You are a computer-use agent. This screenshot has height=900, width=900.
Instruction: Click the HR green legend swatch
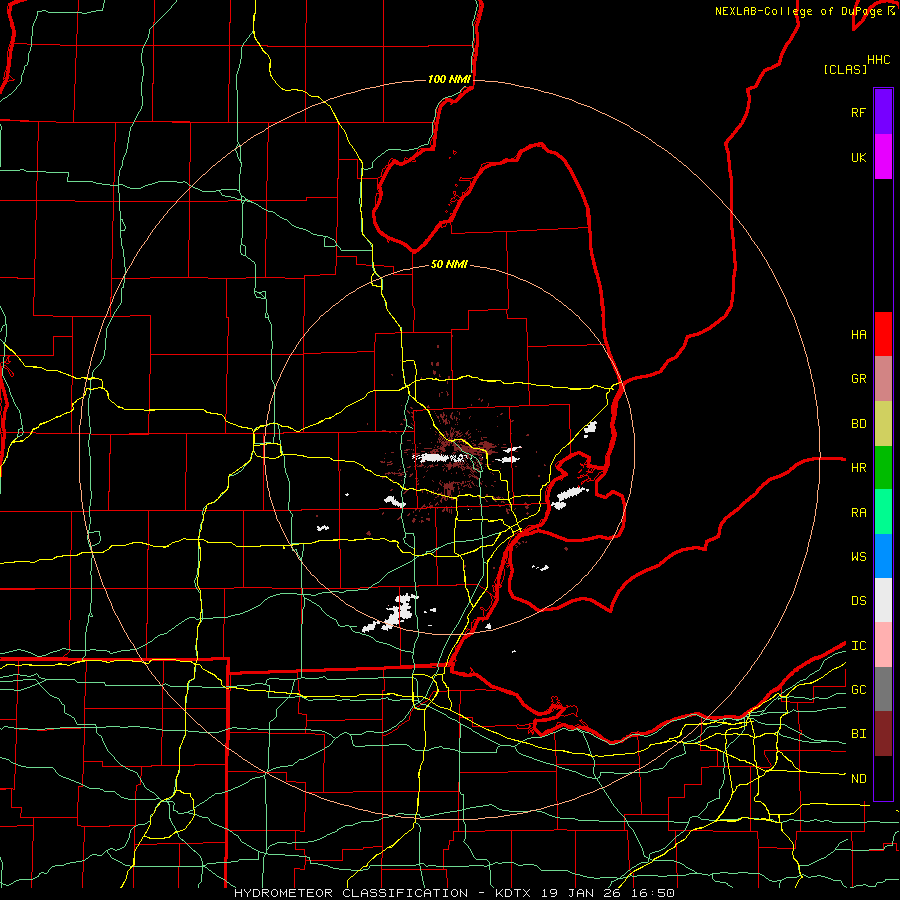pyautogui.click(x=883, y=468)
